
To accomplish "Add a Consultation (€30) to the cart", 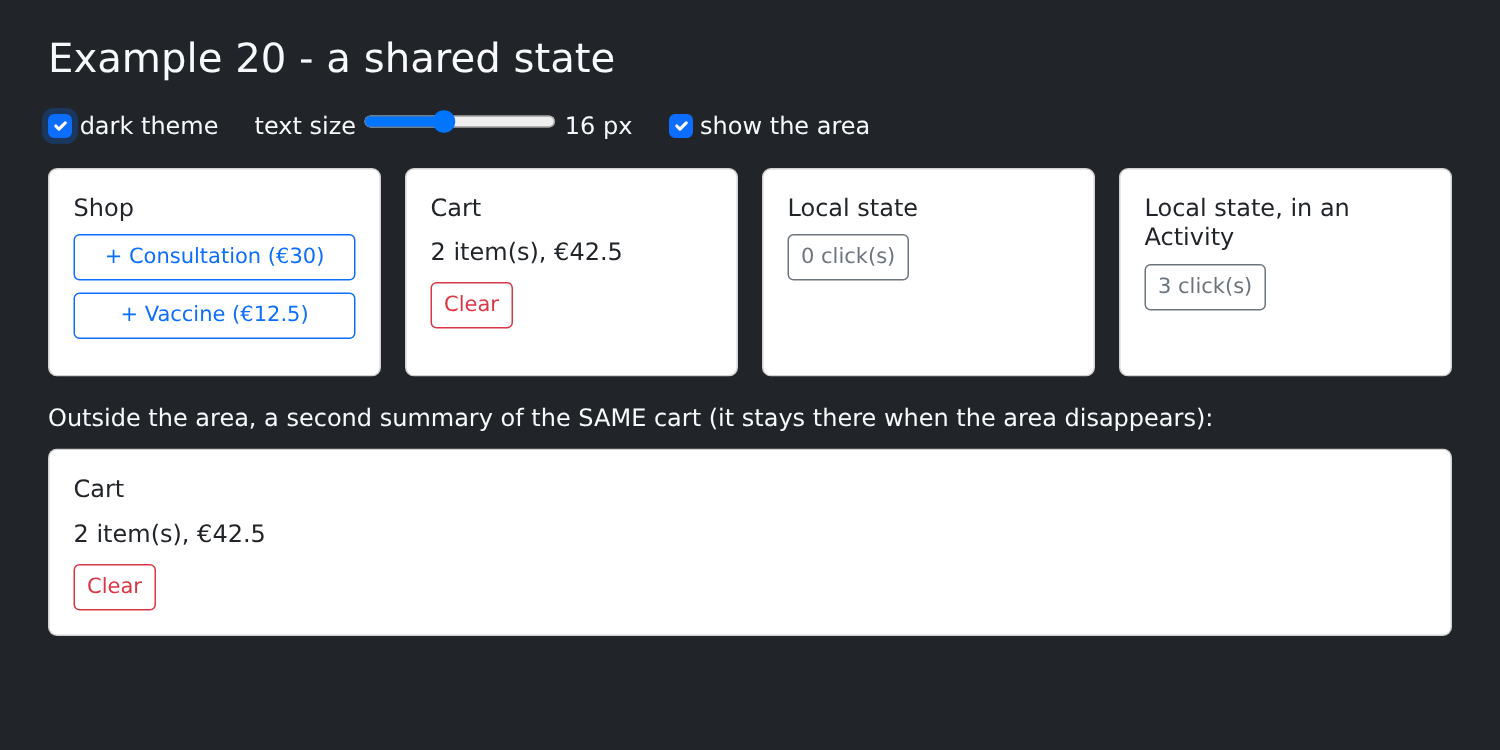I will 214,257.
